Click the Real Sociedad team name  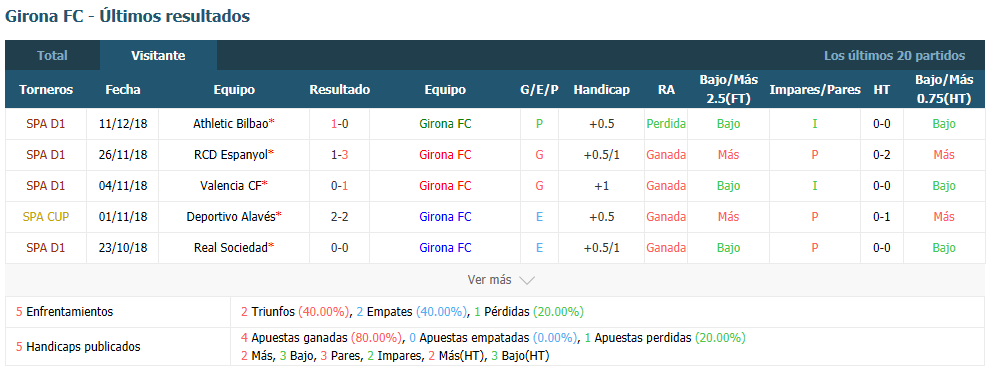pyautogui.click(x=231, y=247)
